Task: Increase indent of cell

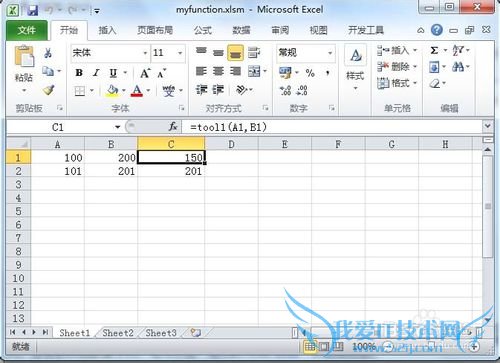Action: [218, 90]
